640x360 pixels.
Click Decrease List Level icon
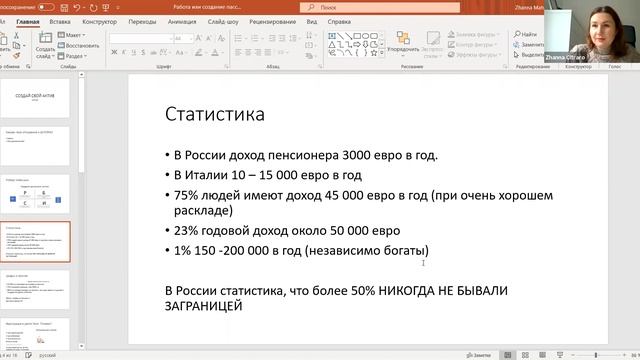[272, 38]
